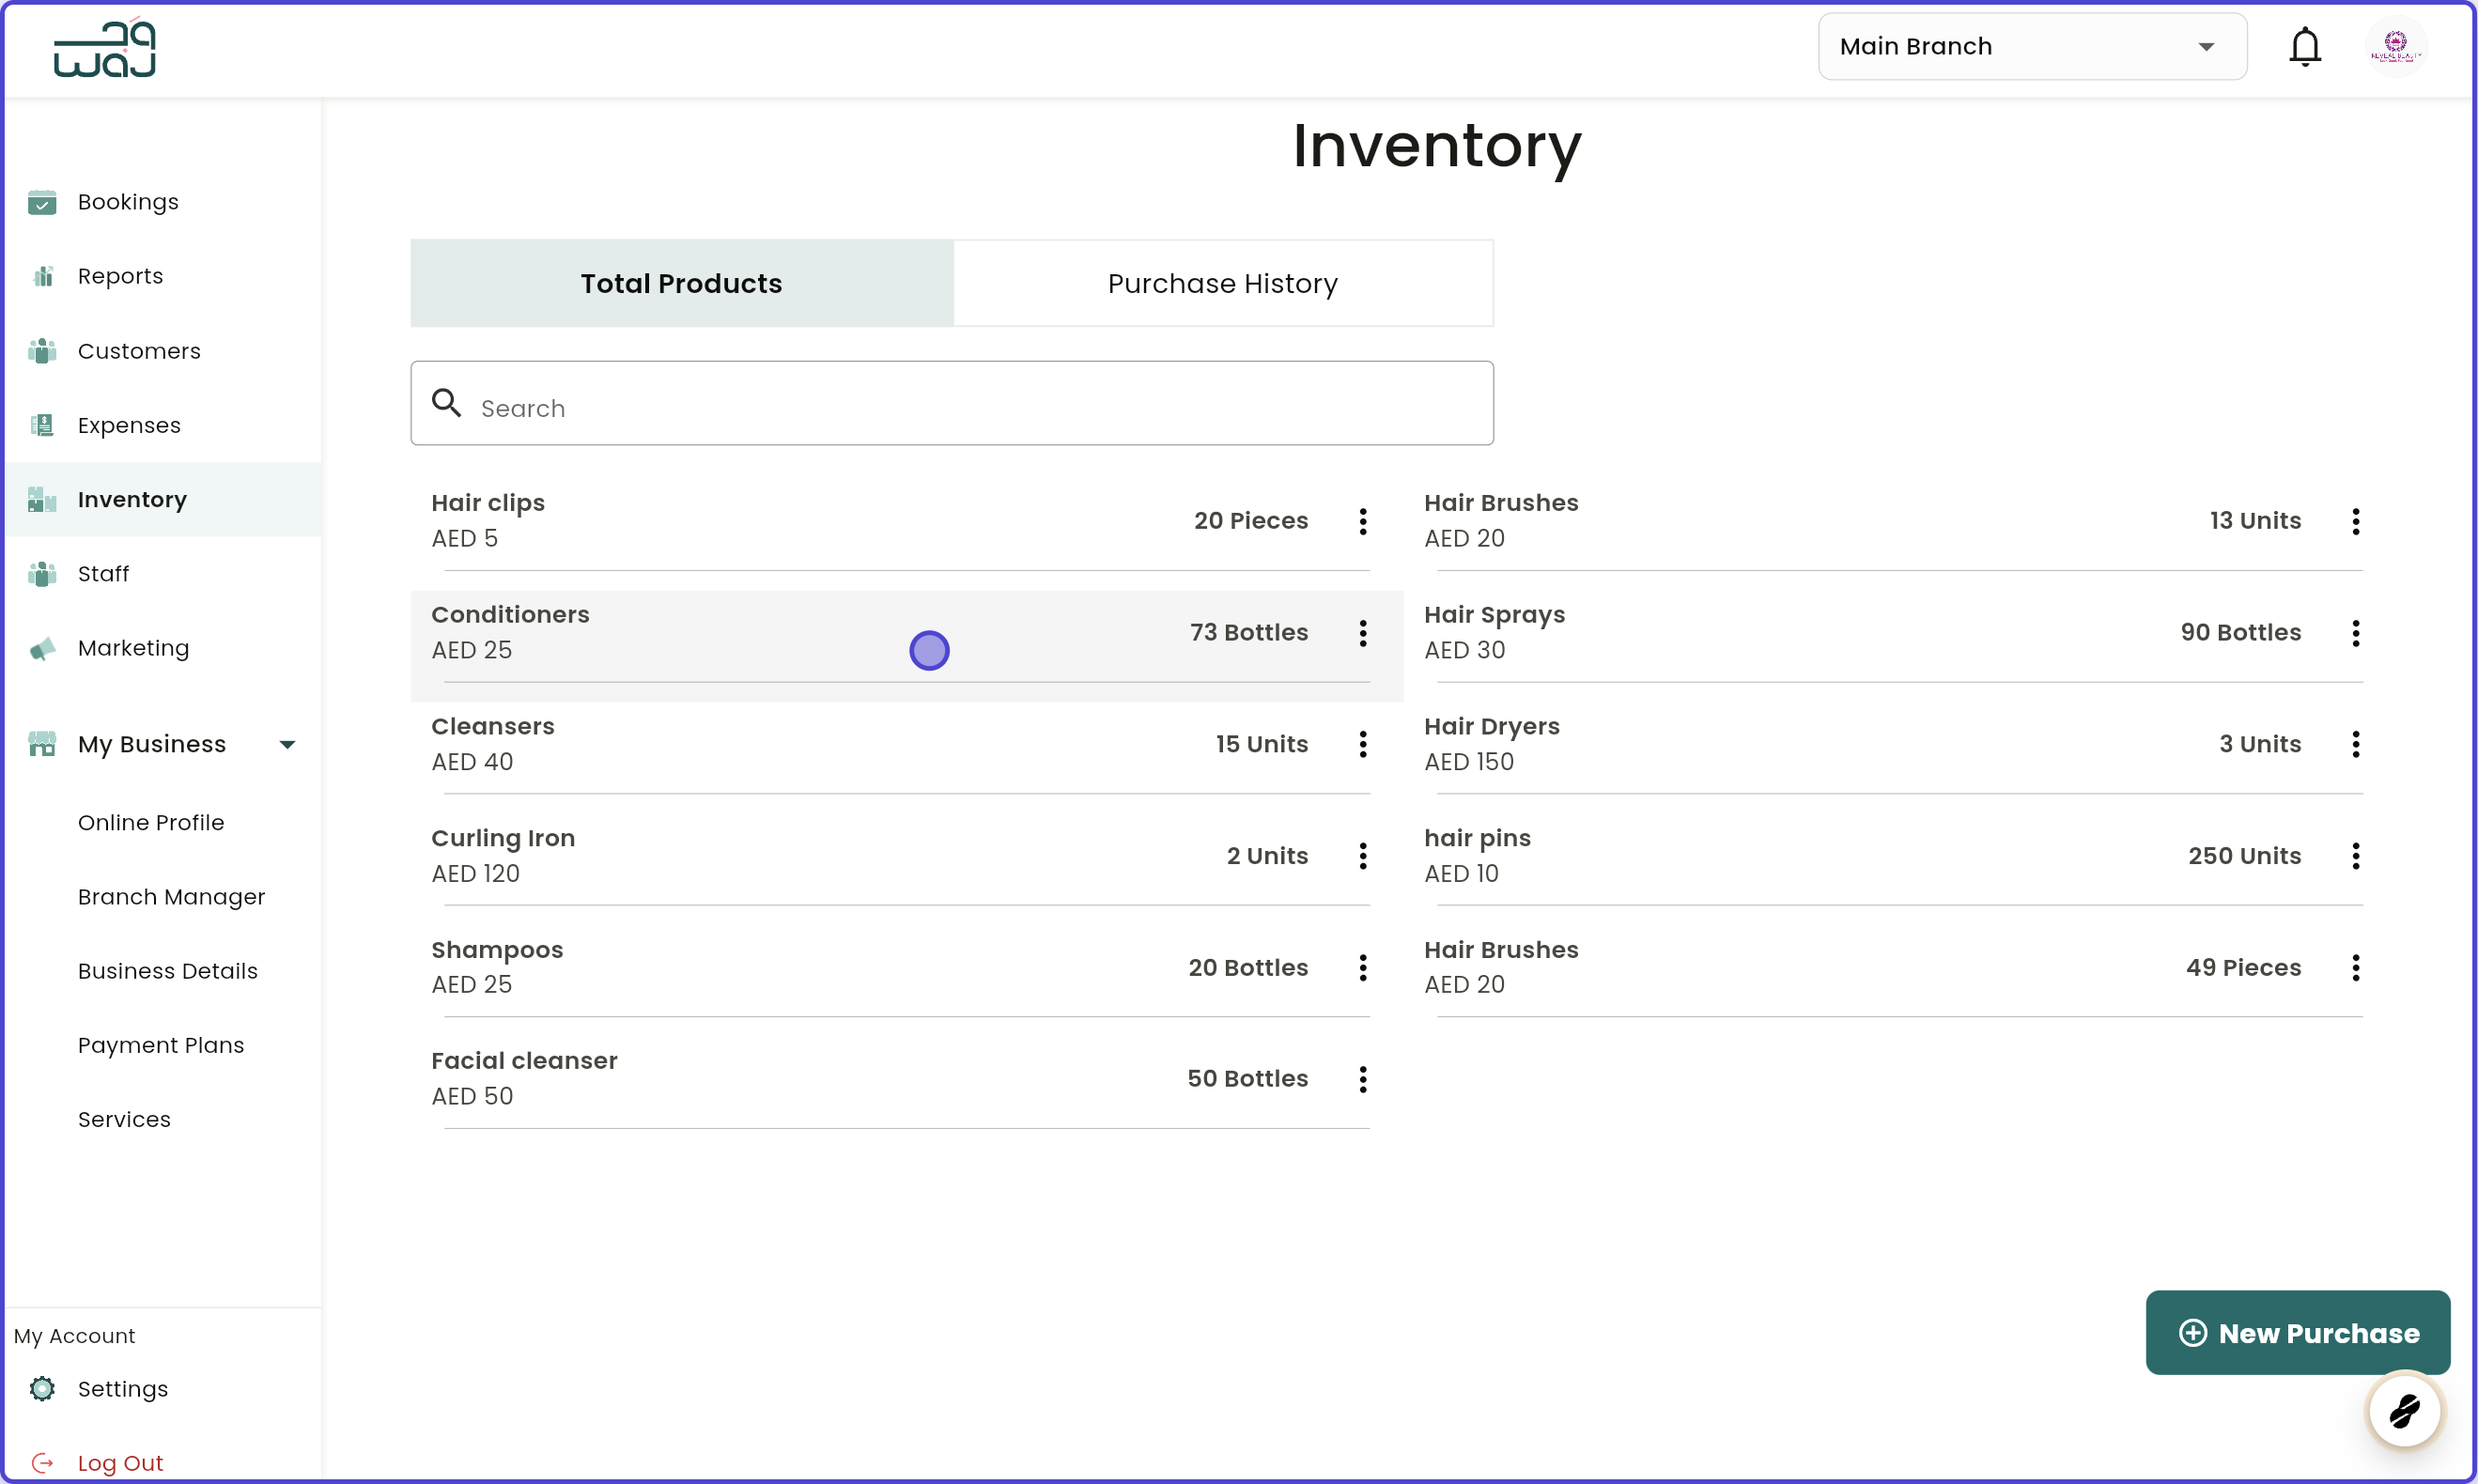Click the notification bell

(2305, 46)
